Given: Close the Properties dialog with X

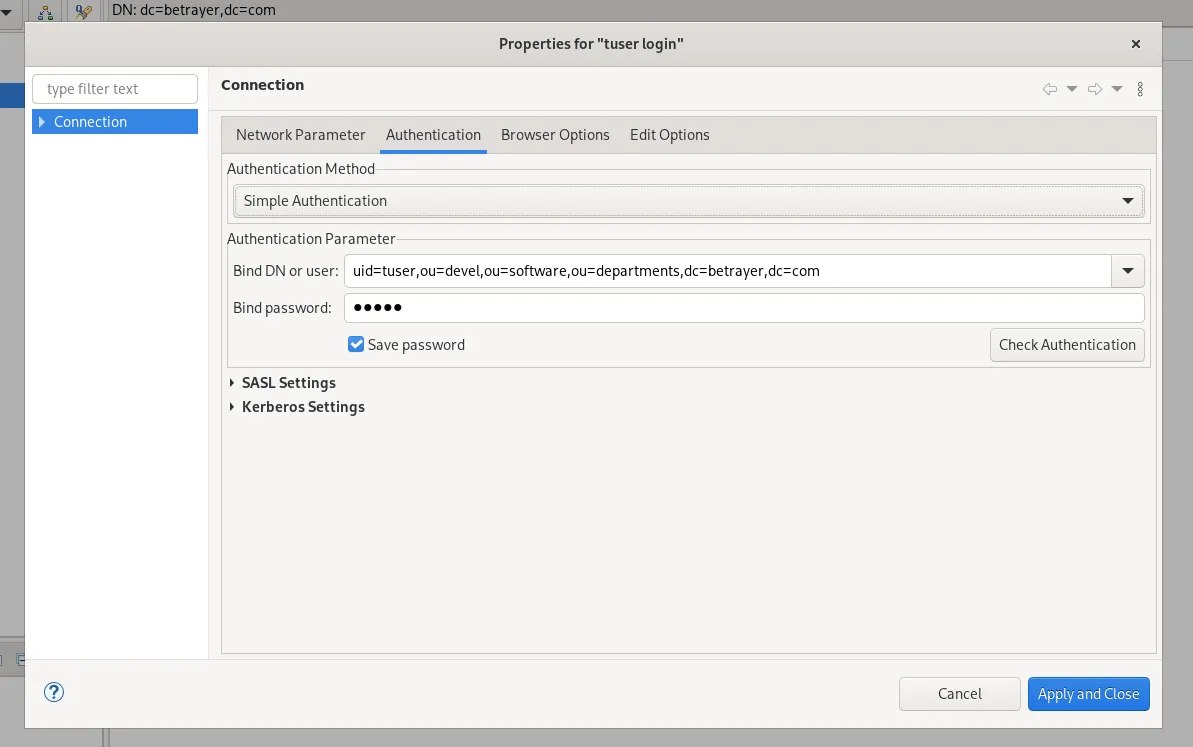Looking at the screenshot, I should [1135, 44].
